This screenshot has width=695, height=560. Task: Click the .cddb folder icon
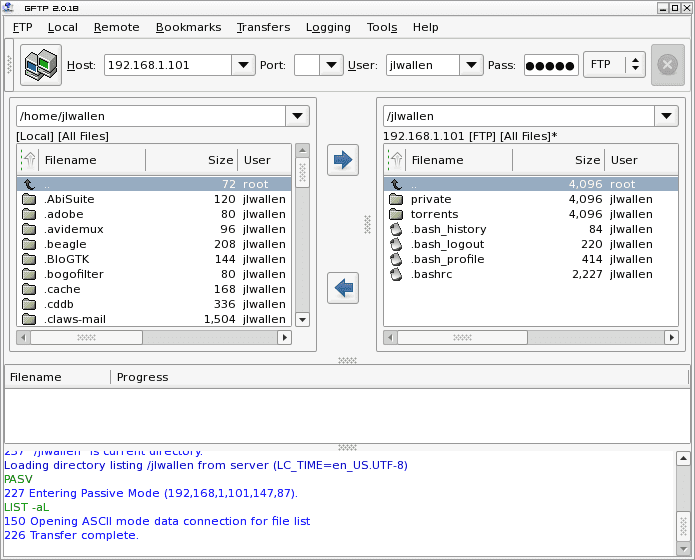[29, 304]
